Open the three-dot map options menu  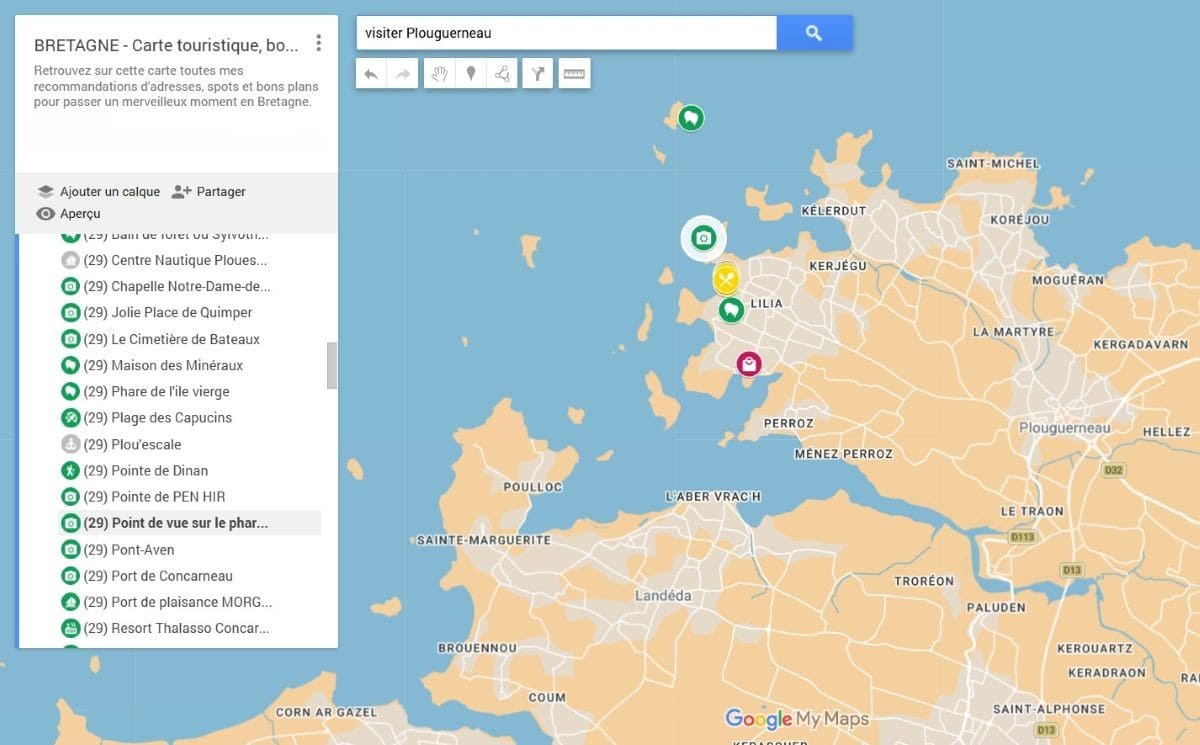point(318,43)
